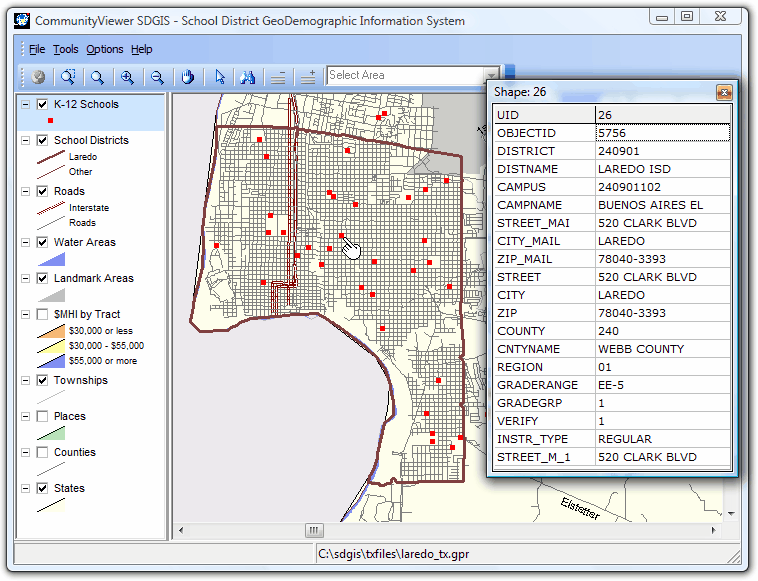
Task: Click the magnifier zoom tool
Action: coord(98,76)
